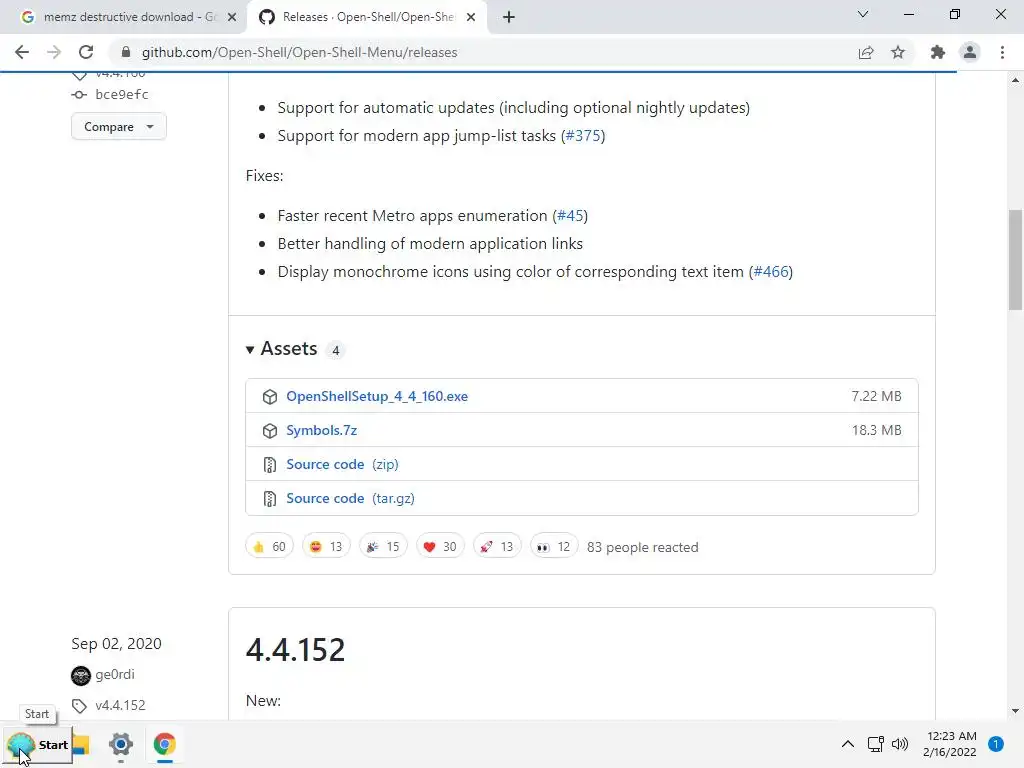Toggle the rocket reaction with 13
The image size is (1024, 768).
click(x=497, y=546)
